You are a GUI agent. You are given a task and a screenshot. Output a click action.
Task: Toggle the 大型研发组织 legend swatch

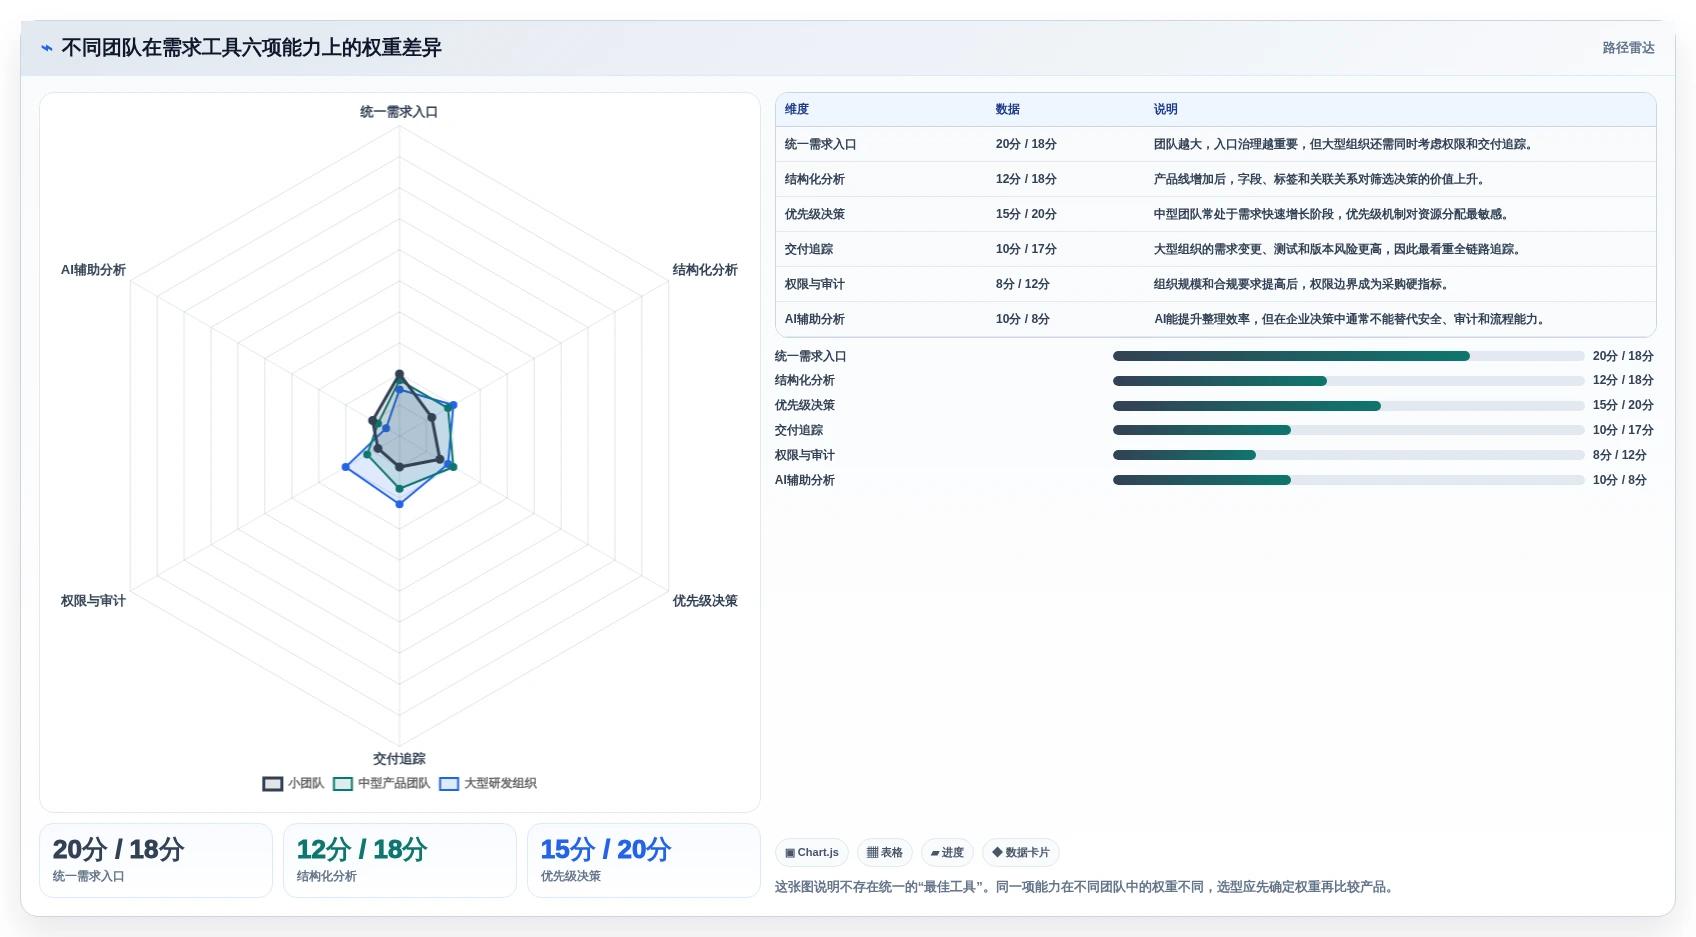(x=449, y=784)
